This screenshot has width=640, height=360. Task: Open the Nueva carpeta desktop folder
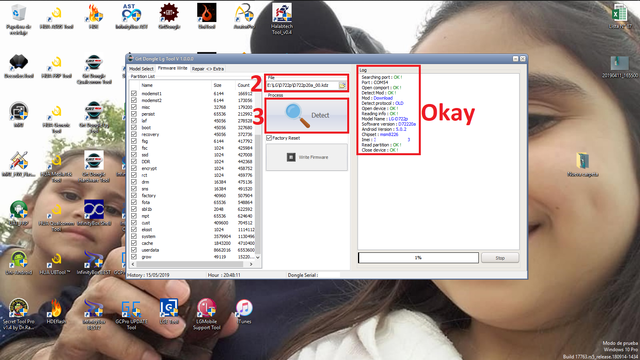click(x=582, y=164)
